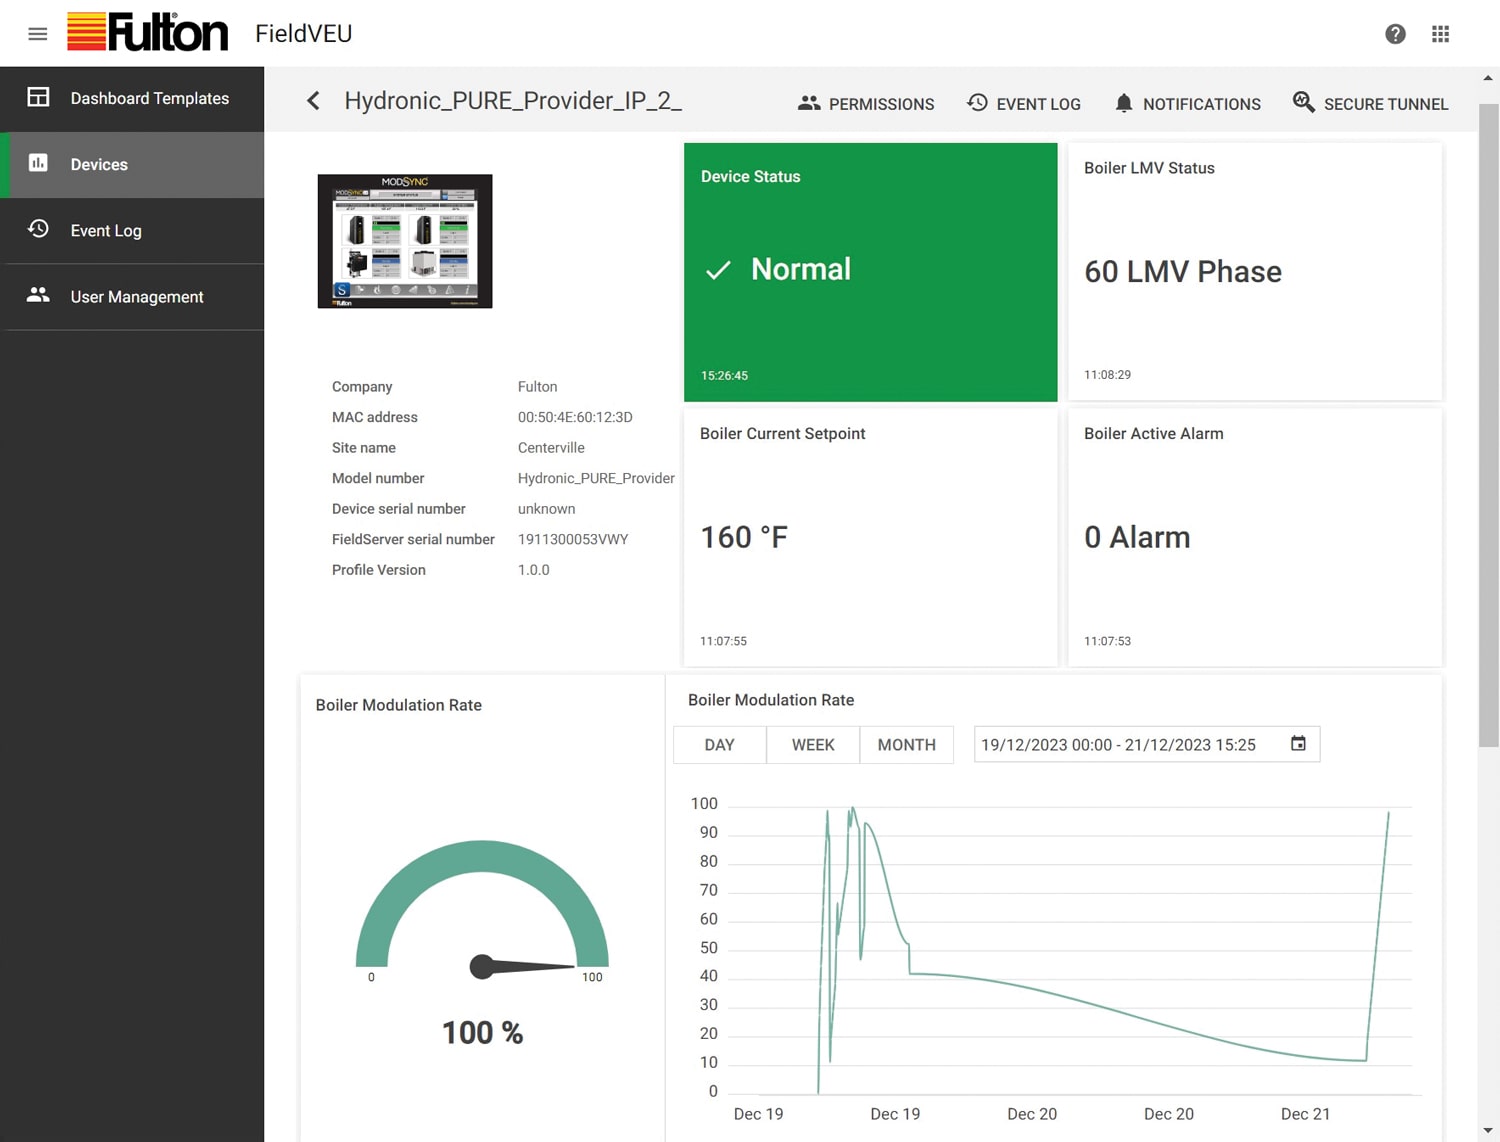Click the EVENT LOG toolbar button
This screenshot has height=1142, width=1500.
[x=1024, y=103]
